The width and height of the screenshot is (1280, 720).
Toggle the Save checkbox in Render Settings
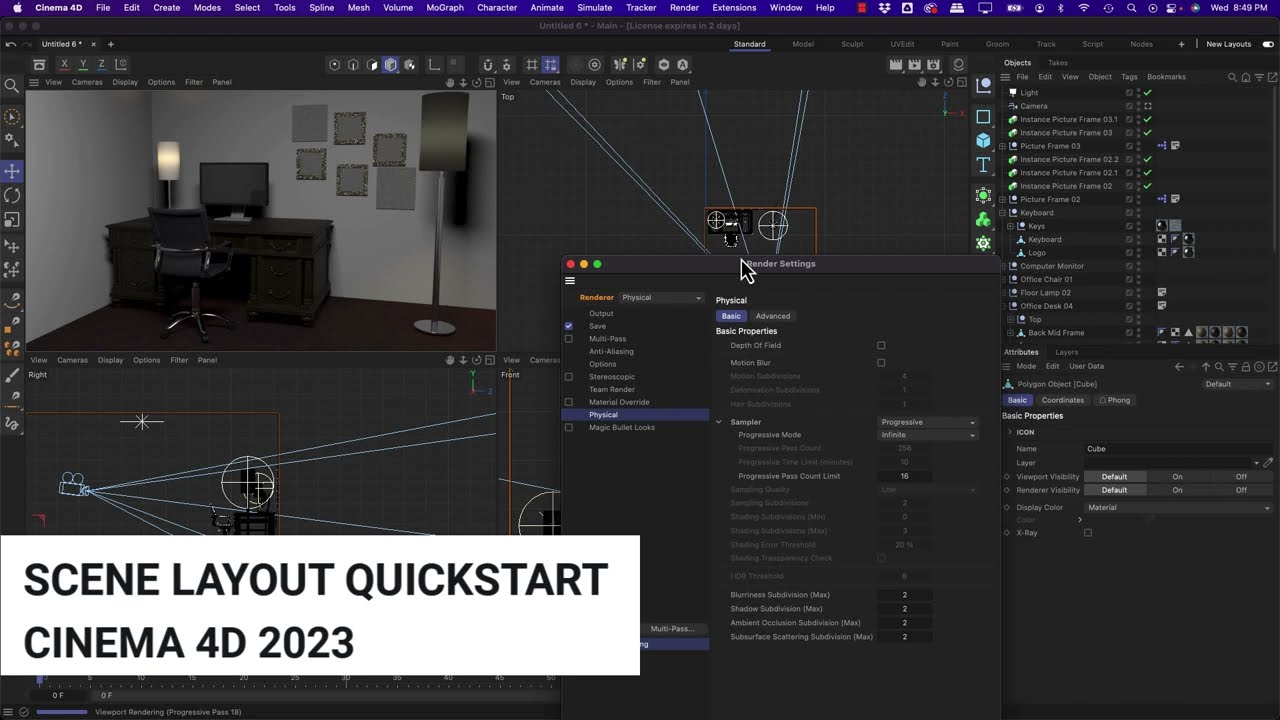pos(568,326)
